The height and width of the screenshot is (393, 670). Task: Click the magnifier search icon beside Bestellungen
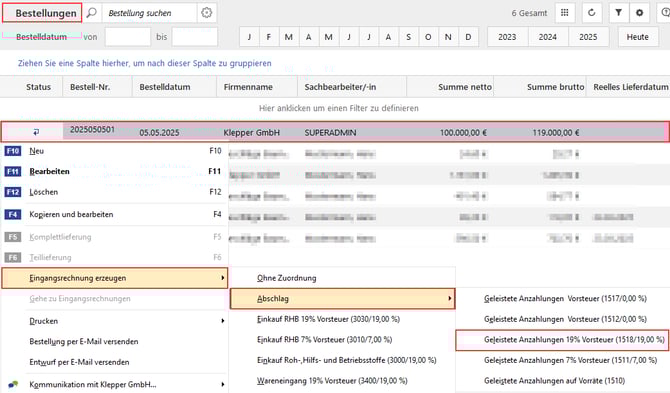click(x=91, y=13)
